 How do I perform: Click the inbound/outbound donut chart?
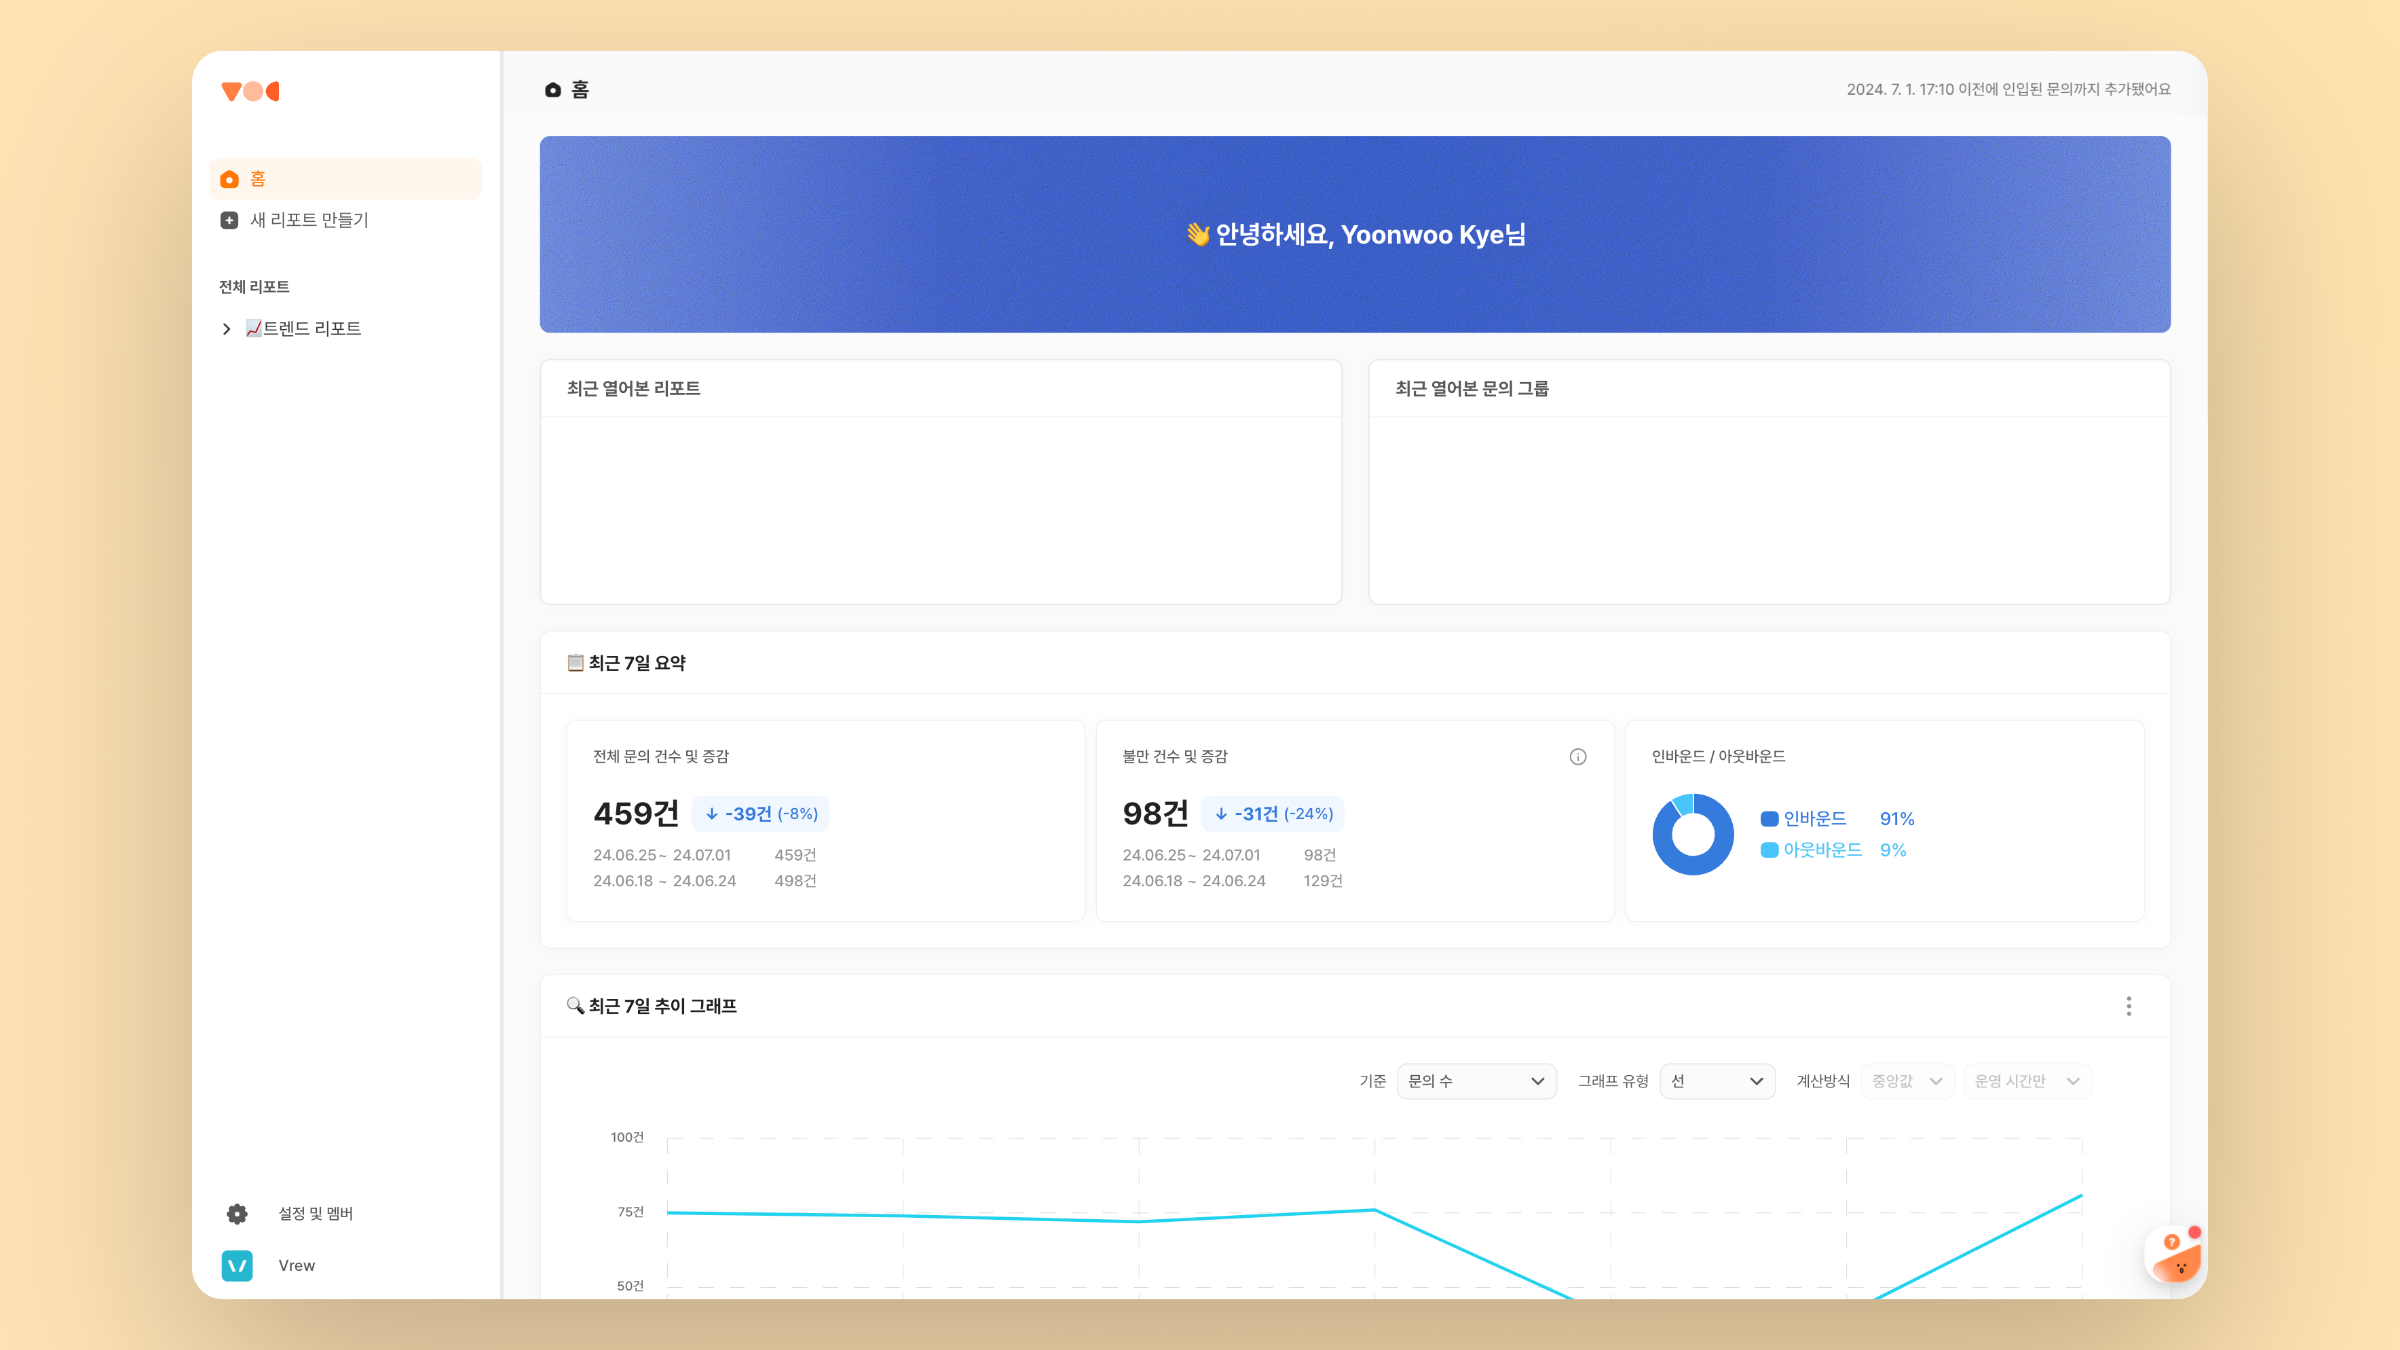[1693, 834]
